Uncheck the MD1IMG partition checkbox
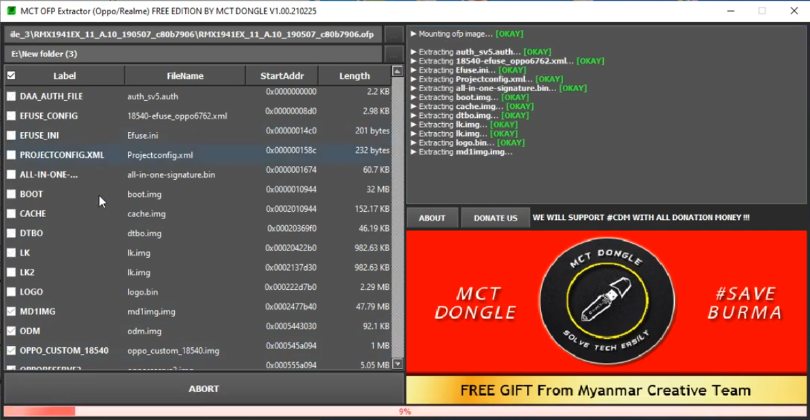 pos(11,312)
